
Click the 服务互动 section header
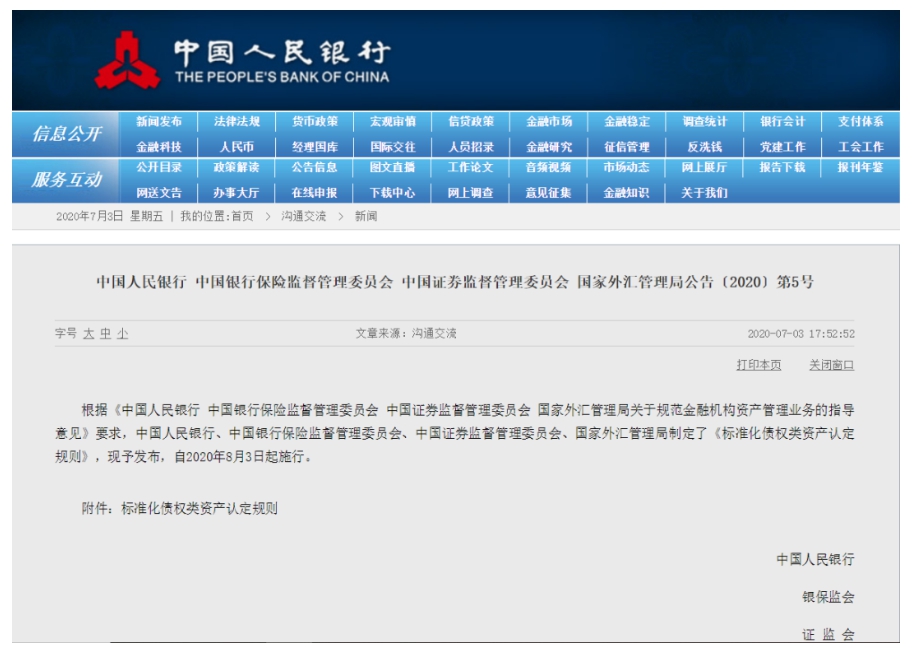pyautogui.click(x=67, y=180)
